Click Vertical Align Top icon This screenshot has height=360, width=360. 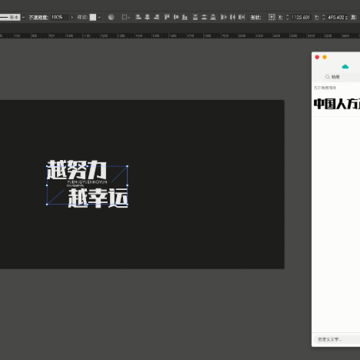click(167, 17)
